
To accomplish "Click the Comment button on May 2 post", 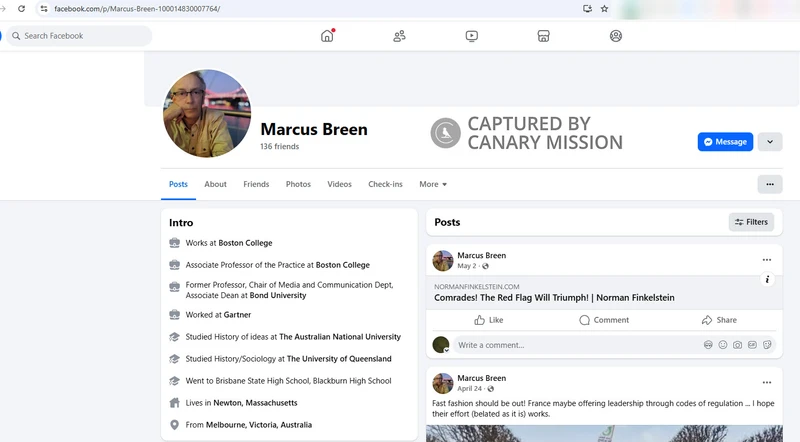I will (604, 320).
